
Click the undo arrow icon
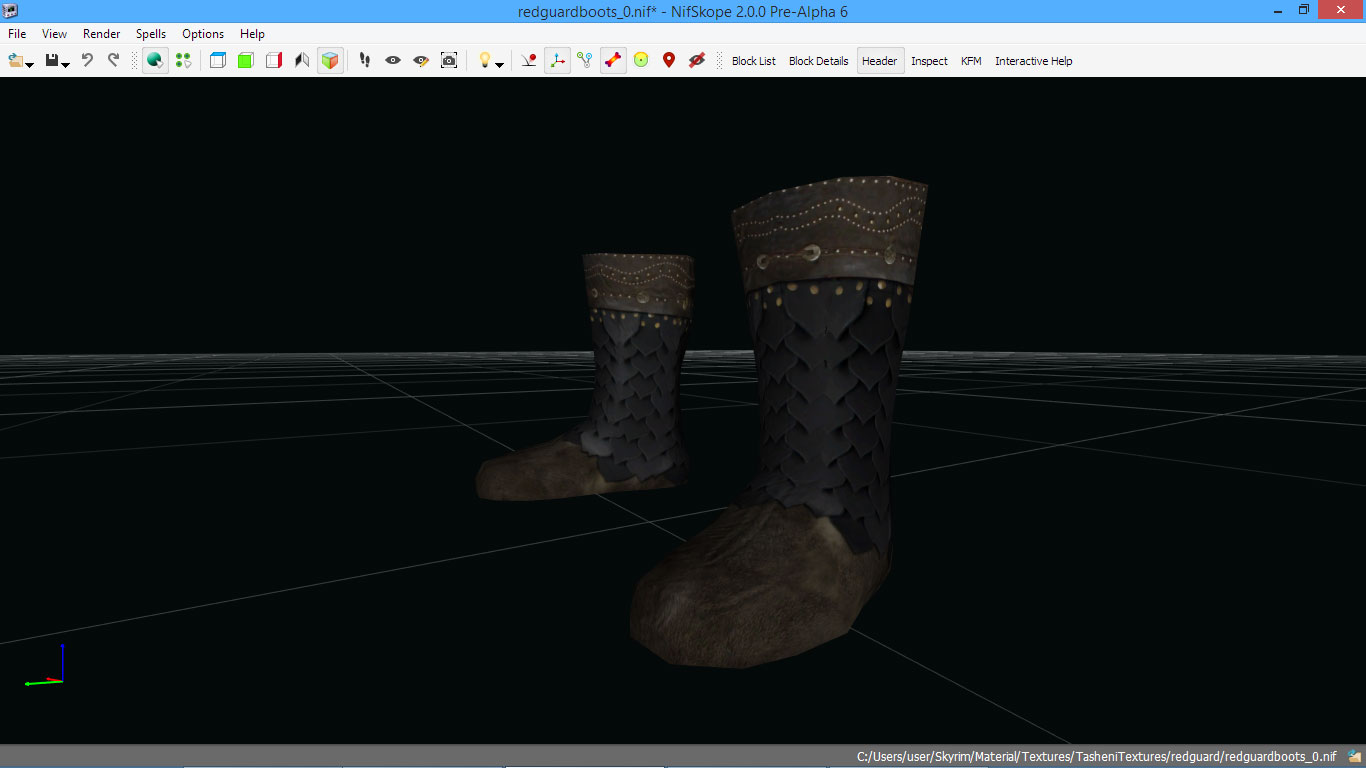pos(87,61)
